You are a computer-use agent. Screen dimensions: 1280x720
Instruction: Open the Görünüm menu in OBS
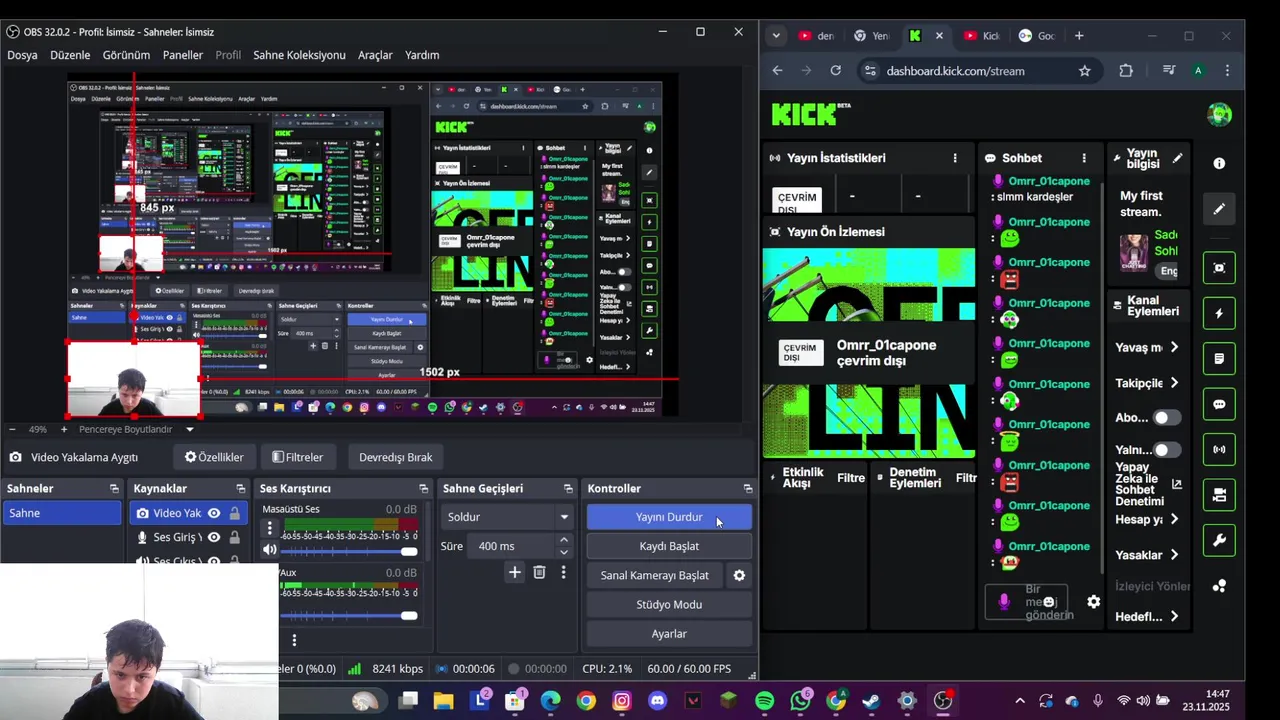point(126,55)
